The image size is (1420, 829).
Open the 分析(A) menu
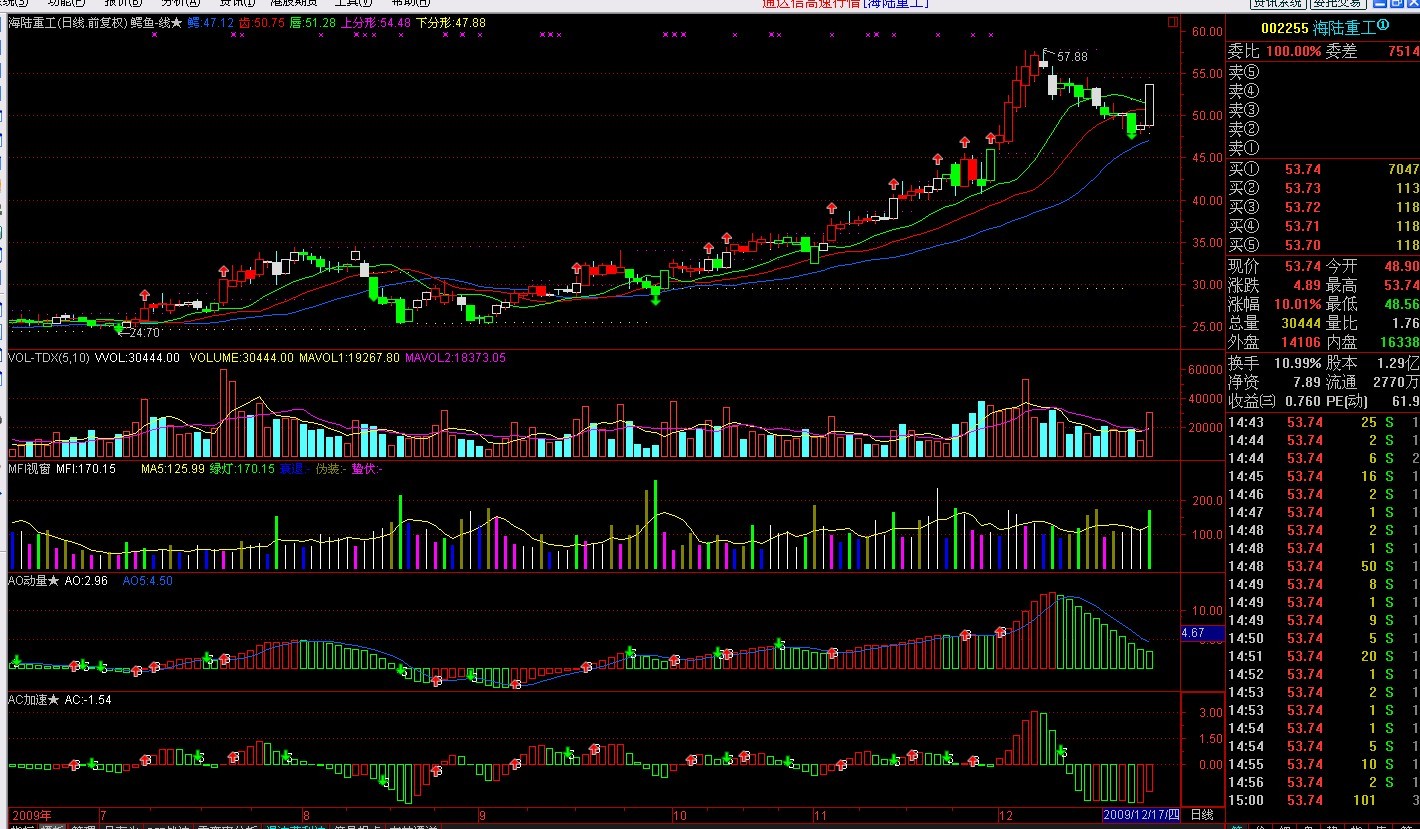180,3
